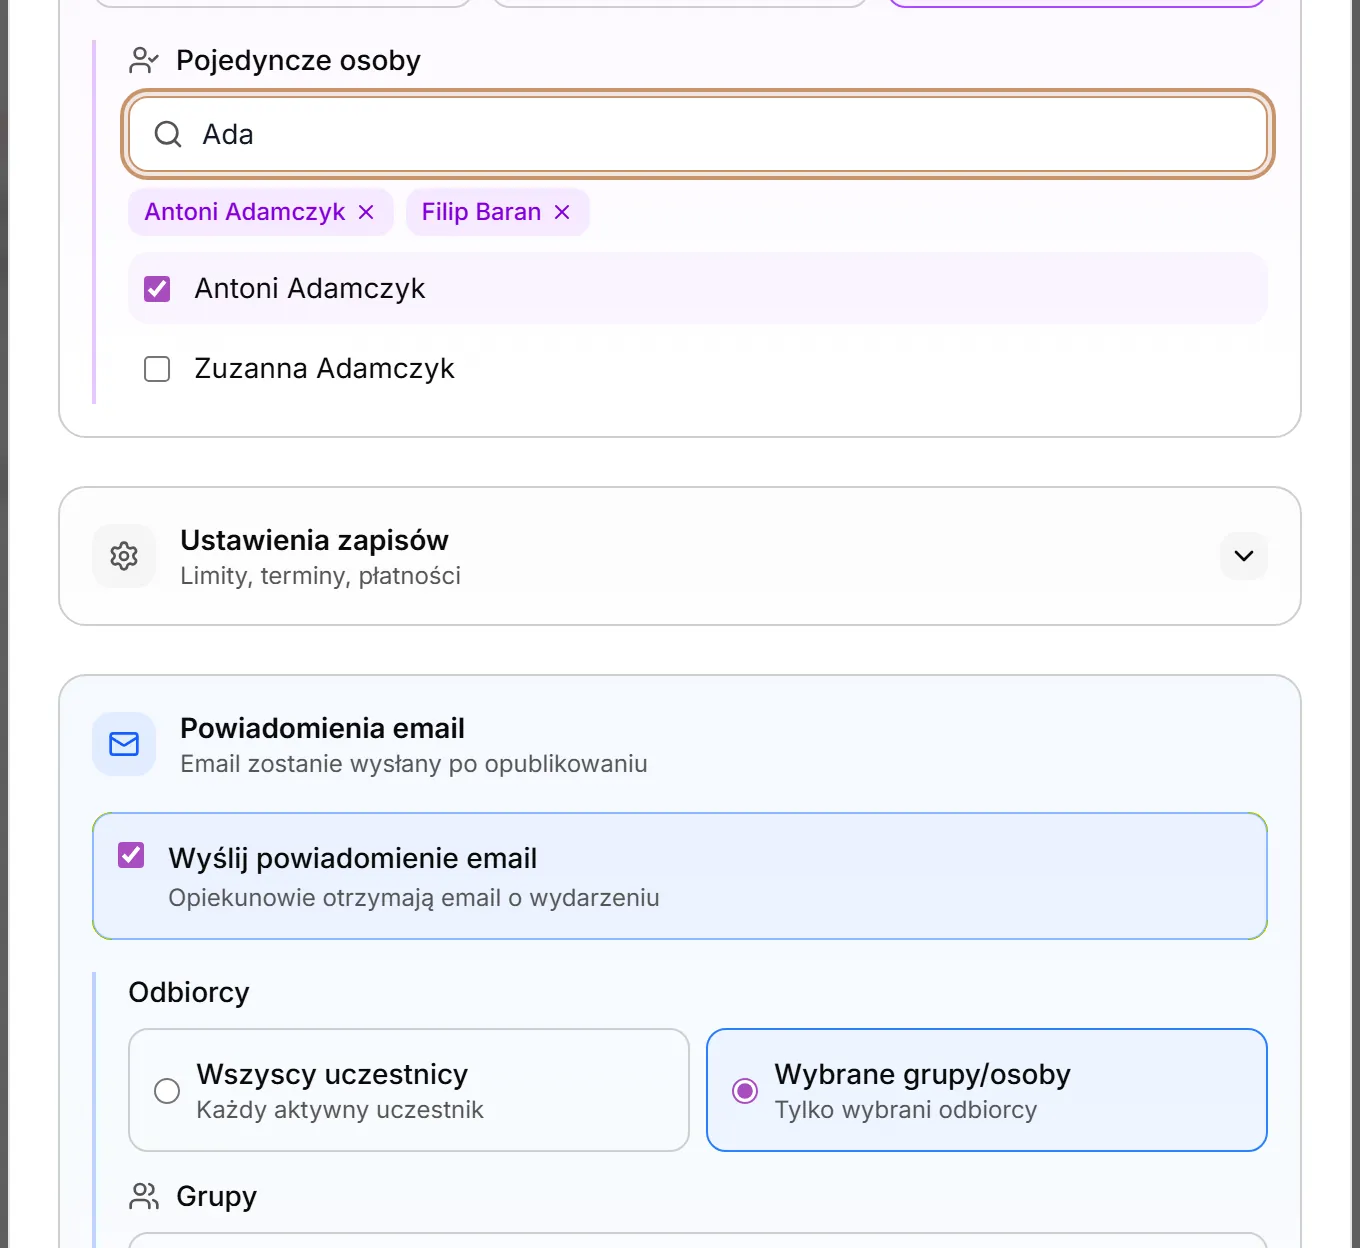
Task: Click the envelope icon for Powiadomienia email
Action: pos(124,744)
